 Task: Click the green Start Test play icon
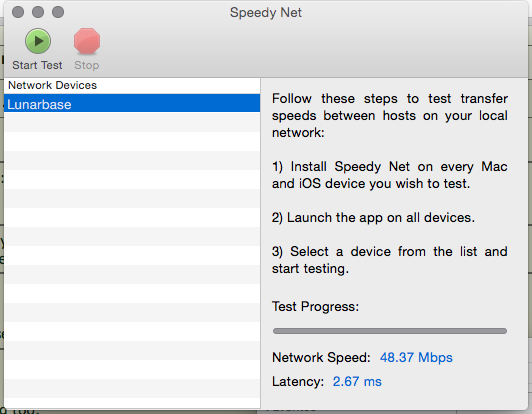point(38,41)
